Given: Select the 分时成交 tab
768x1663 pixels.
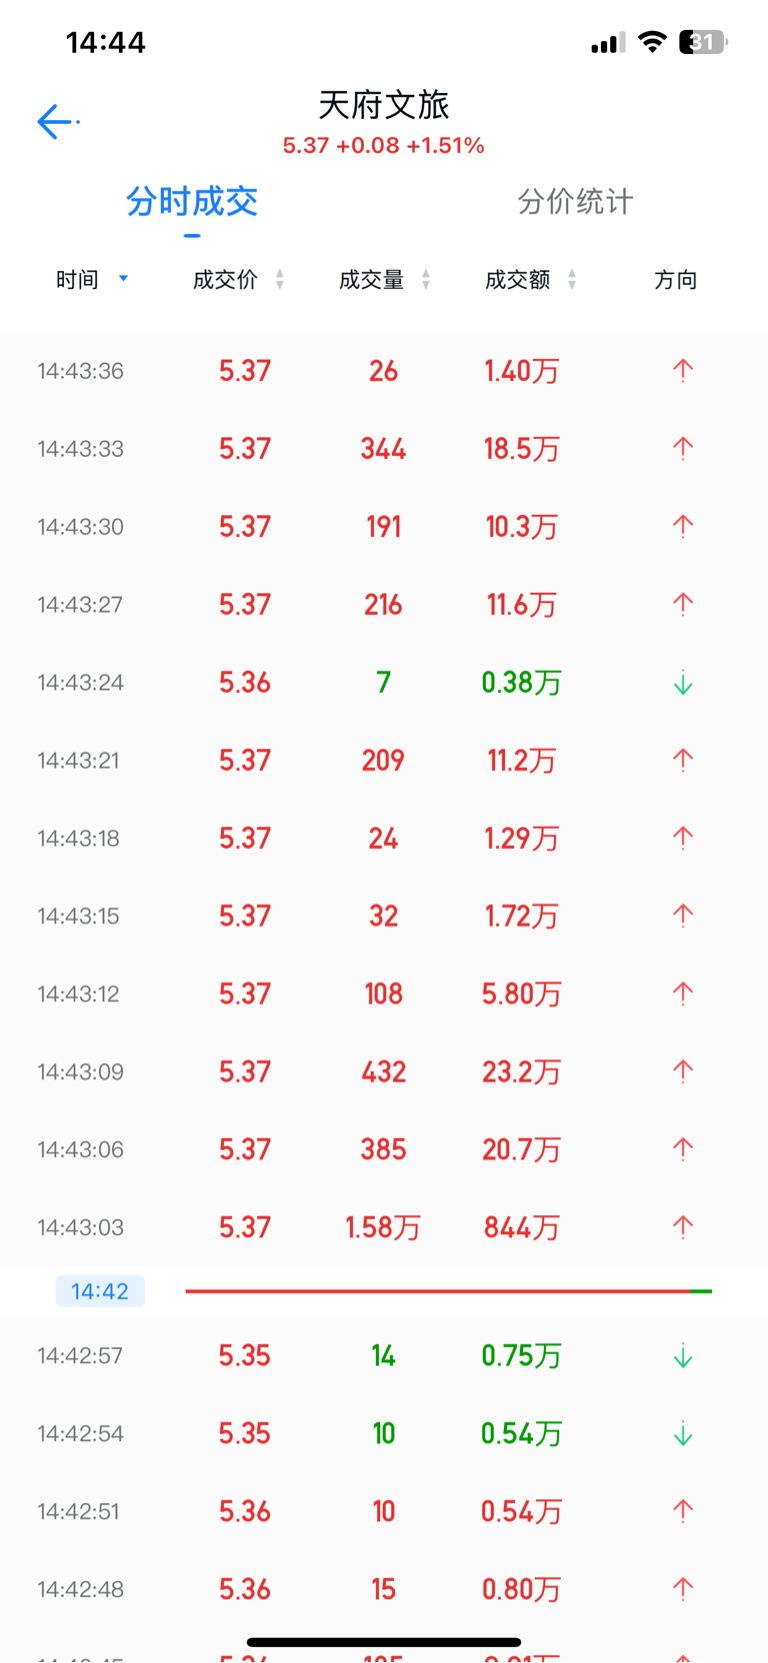Looking at the screenshot, I should pyautogui.click(x=192, y=201).
